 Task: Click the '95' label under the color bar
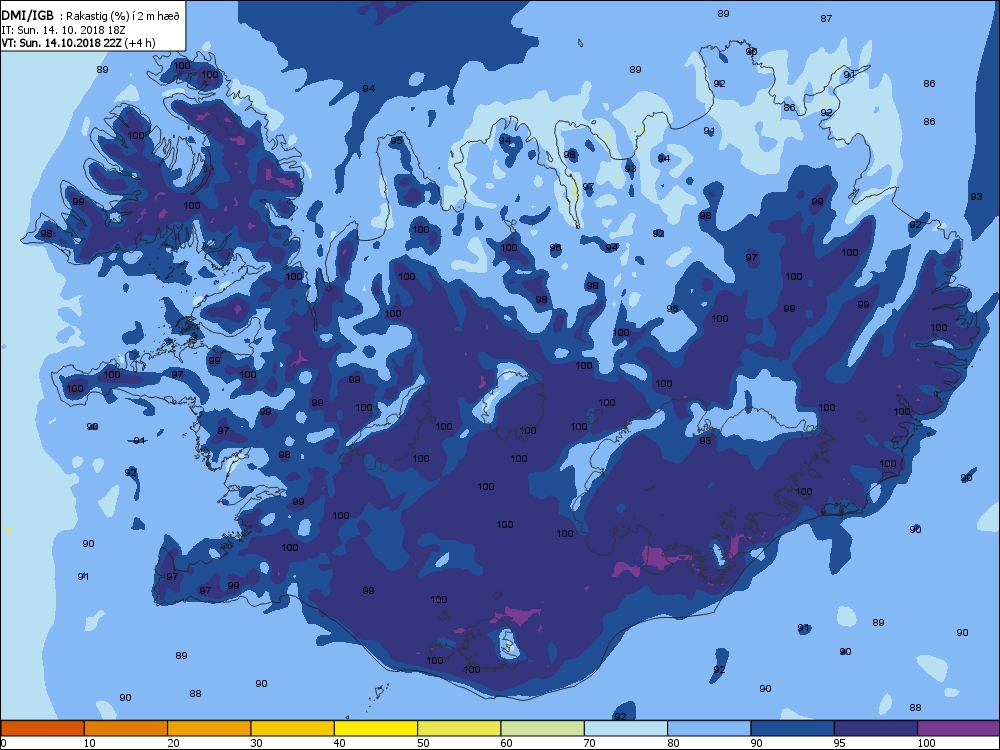coord(840,743)
